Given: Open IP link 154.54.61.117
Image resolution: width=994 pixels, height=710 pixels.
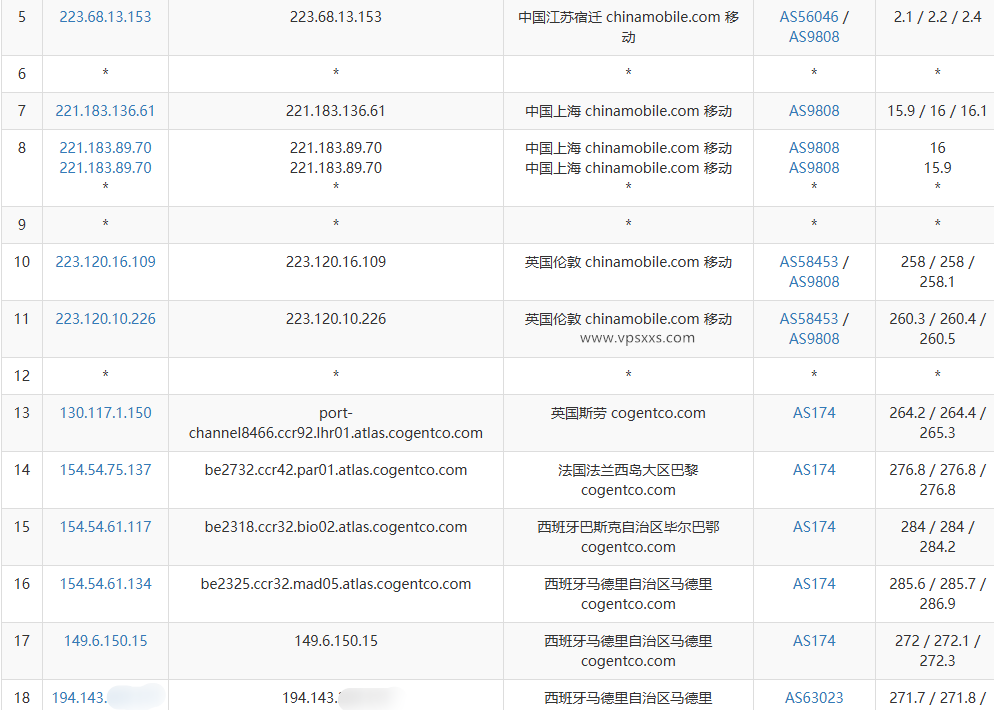Looking at the screenshot, I should click(x=105, y=527).
